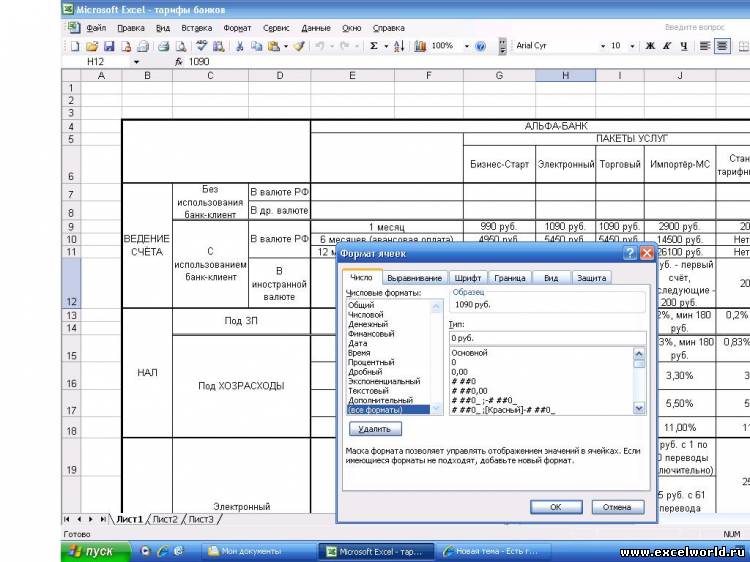The image size is (750, 562).
Task: Open the font size 10 dropdown arrow
Action: 632,46
